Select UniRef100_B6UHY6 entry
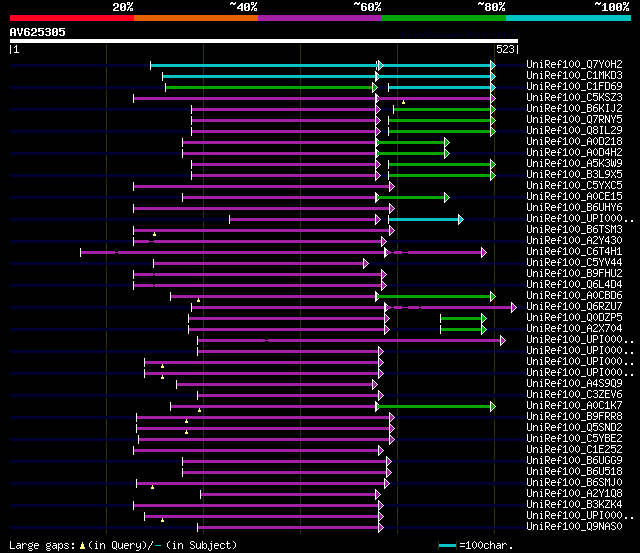 click(x=574, y=208)
